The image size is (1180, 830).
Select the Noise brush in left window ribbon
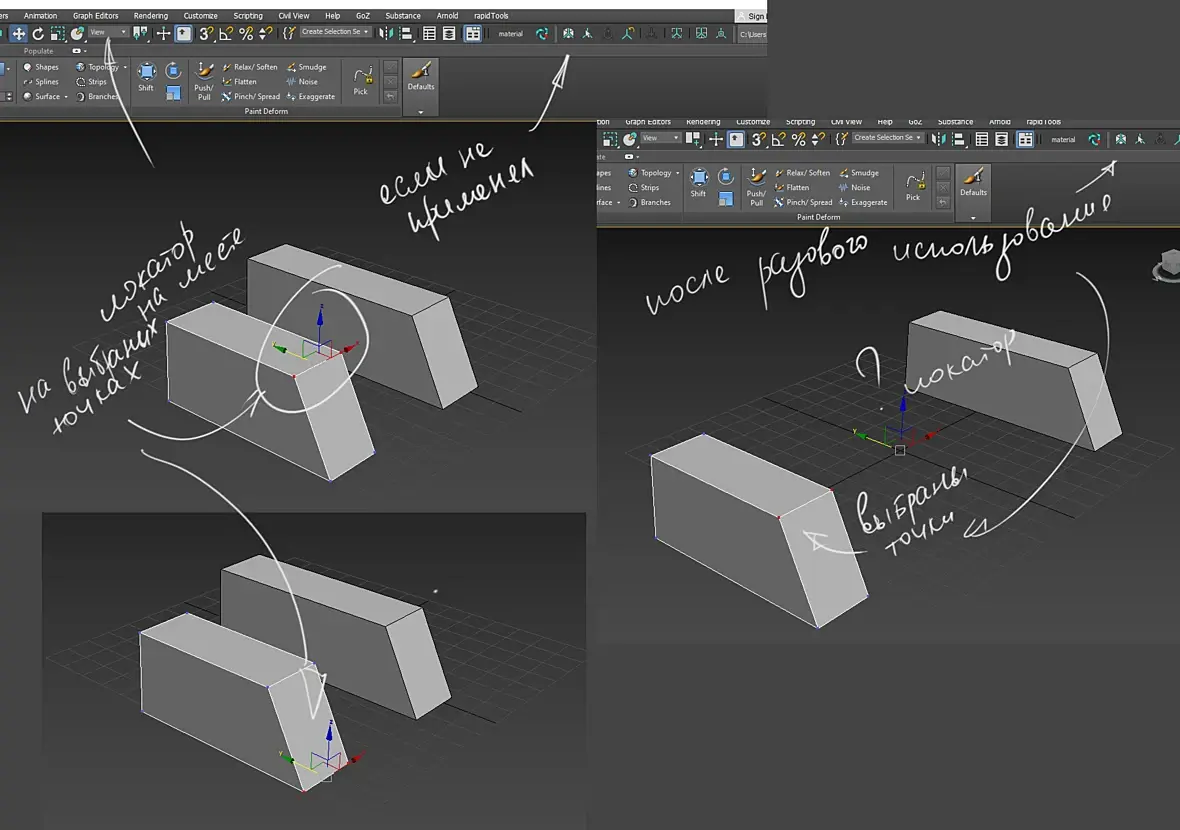(x=302, y=82)
